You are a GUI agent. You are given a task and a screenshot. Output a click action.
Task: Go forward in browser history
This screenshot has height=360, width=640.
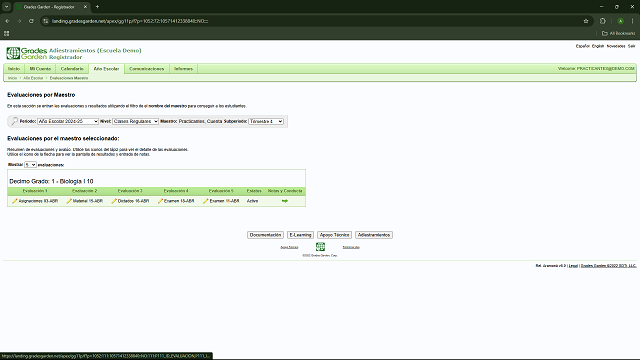pos(19,21)
